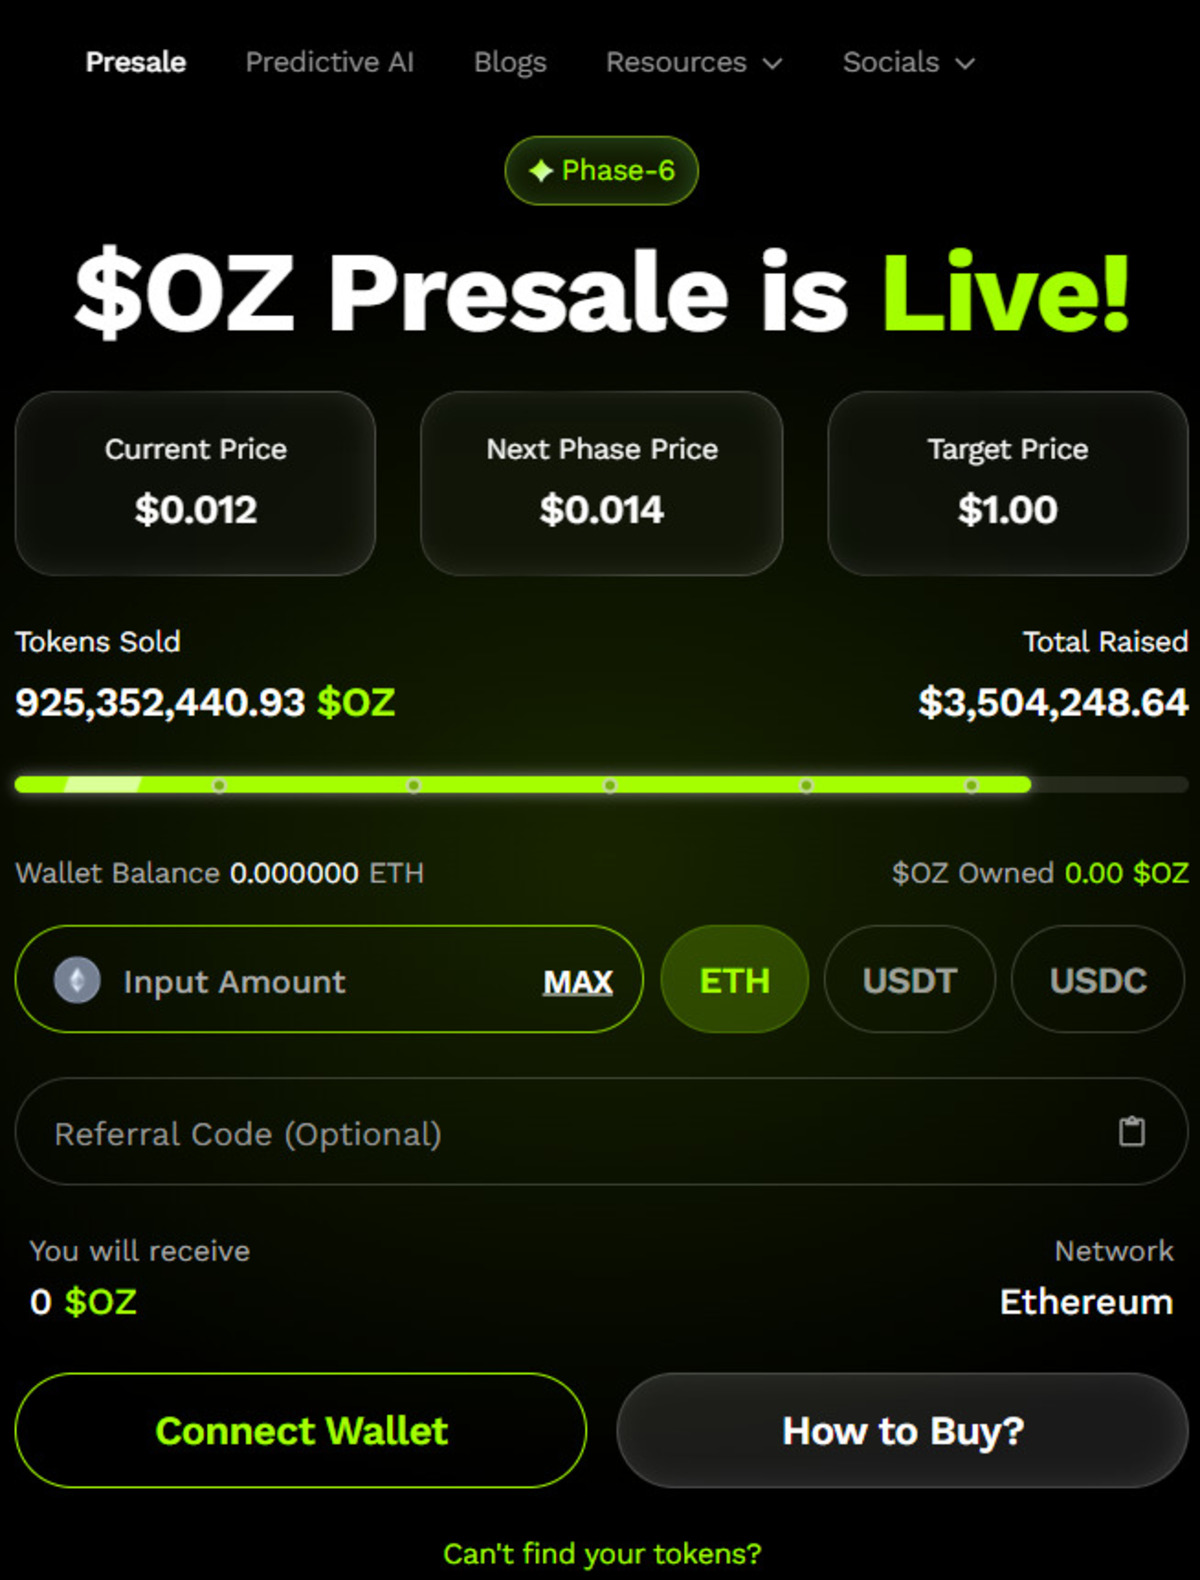Click the Current Price card
The width and height of the screenshot is (1200, 1580).
point(196,483)
